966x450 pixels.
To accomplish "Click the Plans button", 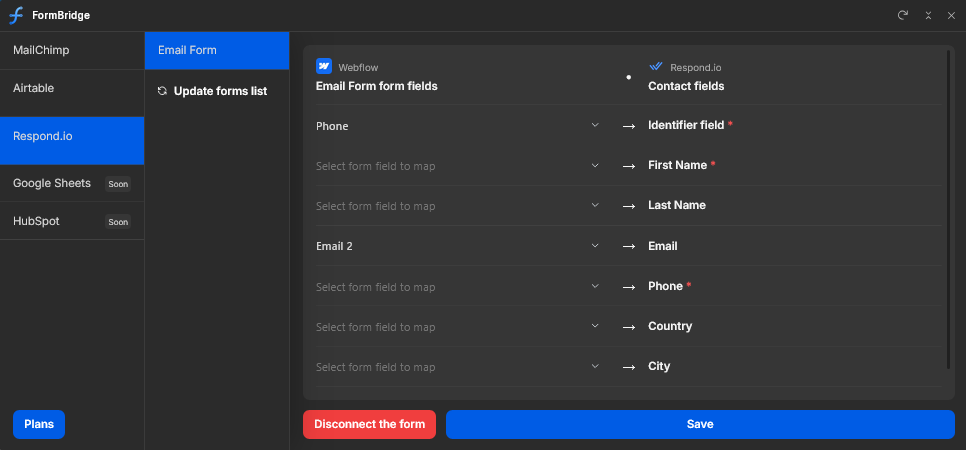I will tap(39, 424).
